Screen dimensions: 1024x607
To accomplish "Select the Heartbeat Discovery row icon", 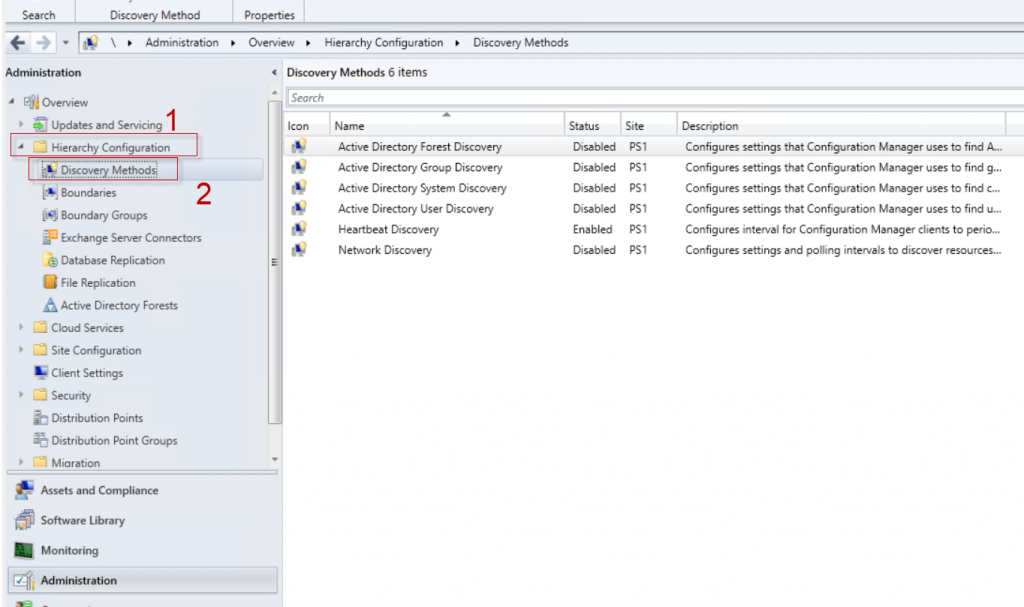I will 299,229.
